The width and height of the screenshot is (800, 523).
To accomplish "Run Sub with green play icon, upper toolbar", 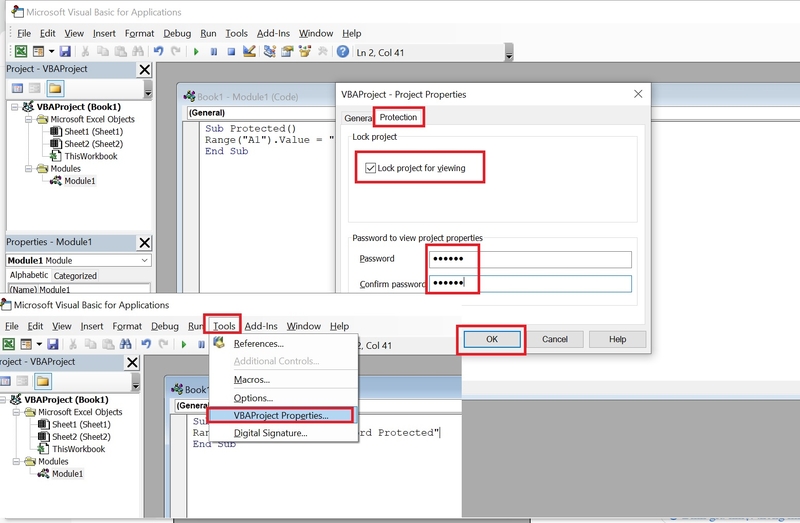I will pos(196,52).
